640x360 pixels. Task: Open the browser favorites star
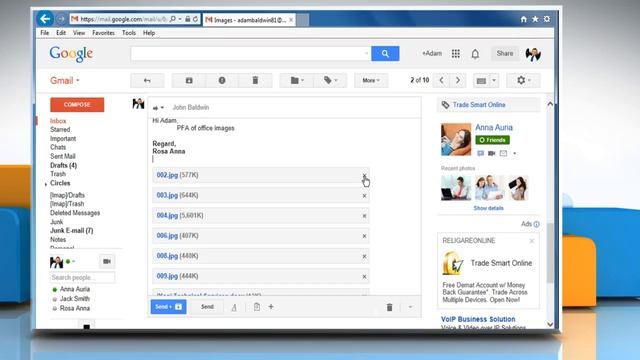pos(535,19)
